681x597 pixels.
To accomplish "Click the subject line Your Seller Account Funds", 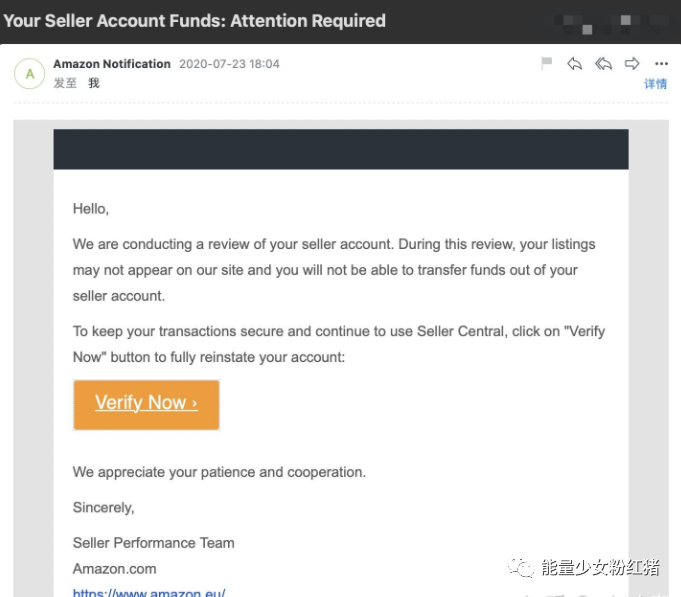I will click(194, 20).
